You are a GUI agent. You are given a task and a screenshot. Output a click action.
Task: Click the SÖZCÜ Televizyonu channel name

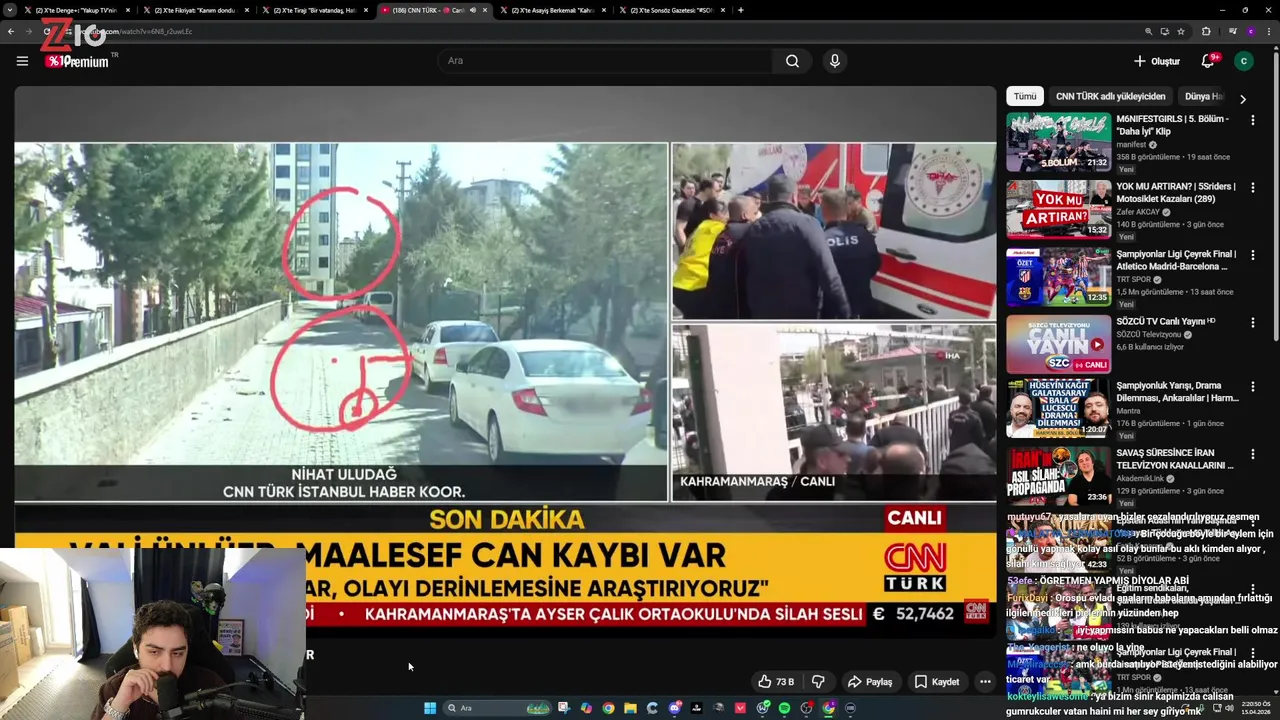click(x=1149, y=334)
